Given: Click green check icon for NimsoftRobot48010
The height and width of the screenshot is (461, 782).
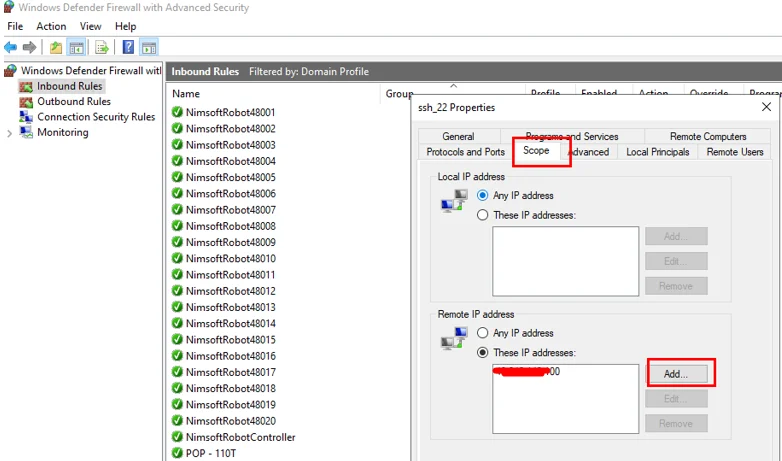Looking at the screenshot, I should [x=177, y=258].
